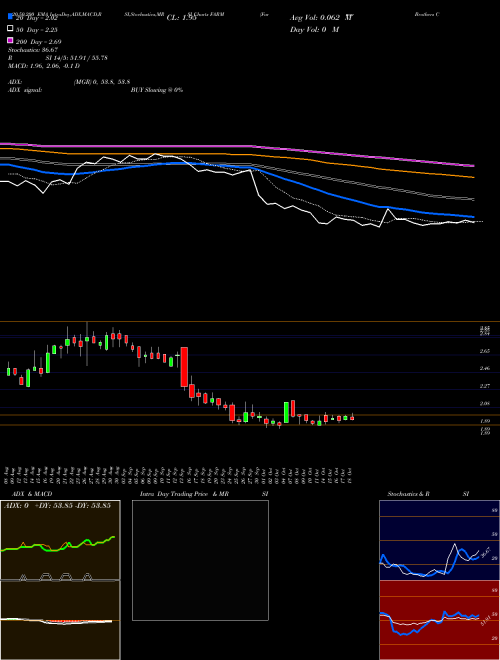500x660 pixels.
Task: Click the 2.27 price axis label
Action: (x=484, y=386)
